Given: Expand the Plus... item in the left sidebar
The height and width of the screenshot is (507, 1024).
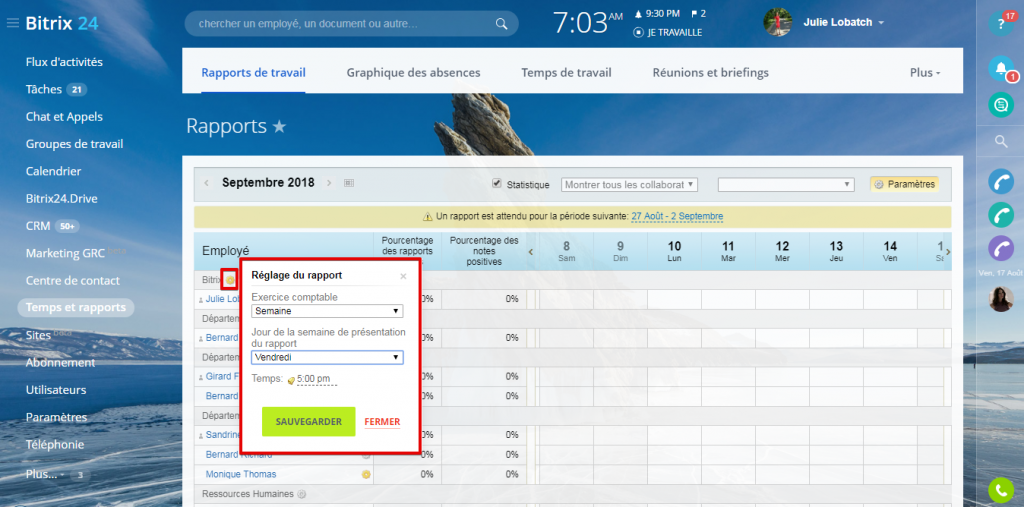Looking at the screenshot, I should pos(45,474).
